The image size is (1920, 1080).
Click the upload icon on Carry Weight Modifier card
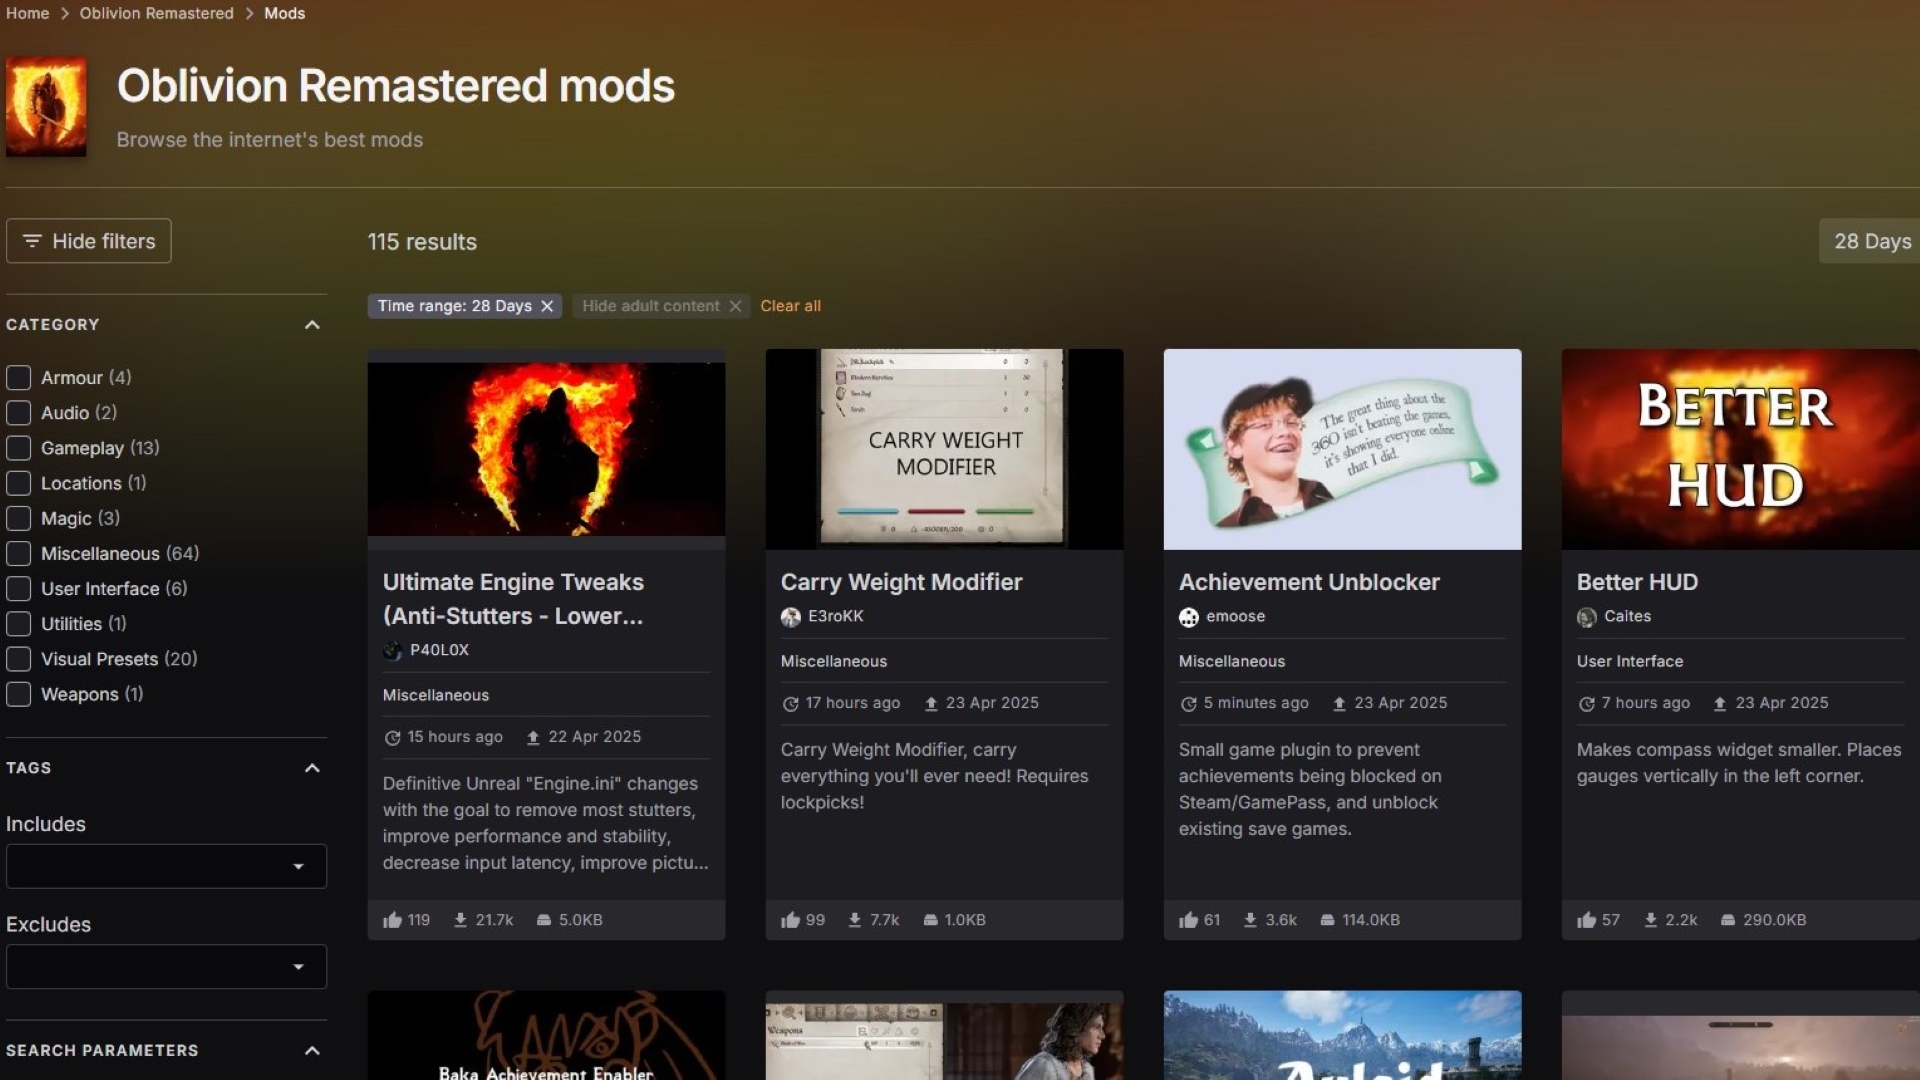pyautogui.click(x=931, y=704)
